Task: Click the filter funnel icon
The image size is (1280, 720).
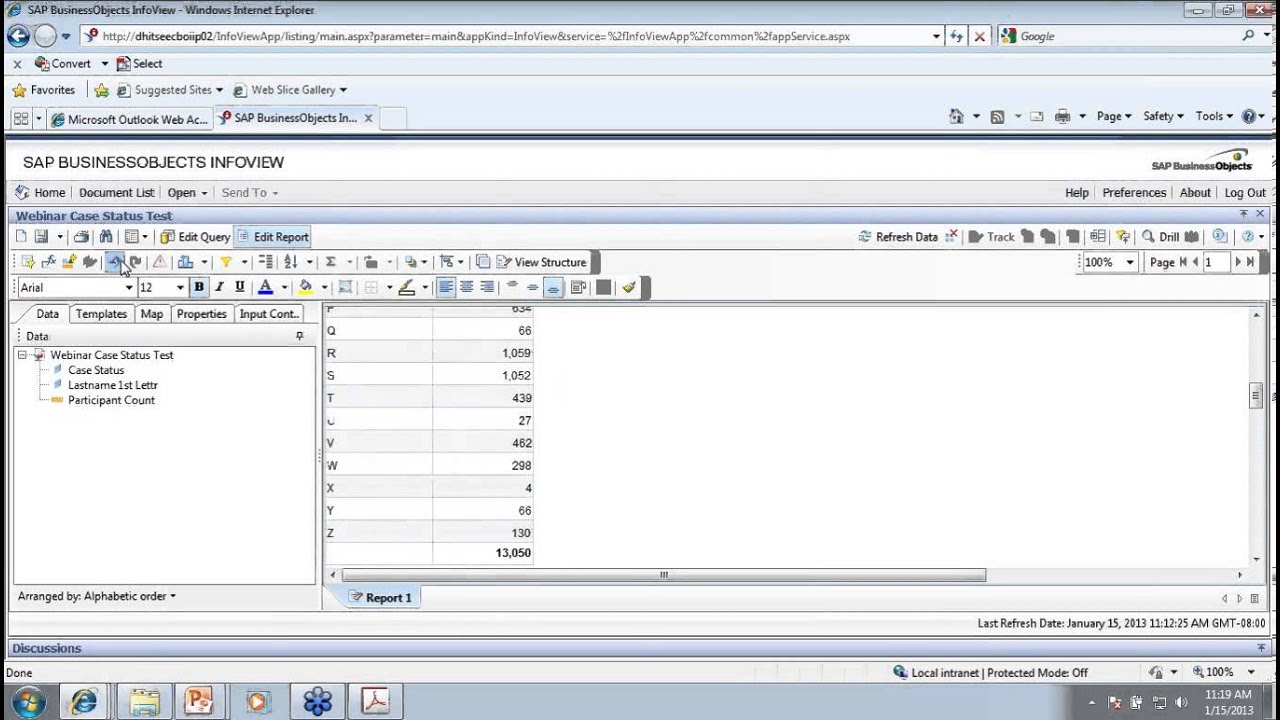Action: click(226, 262)
